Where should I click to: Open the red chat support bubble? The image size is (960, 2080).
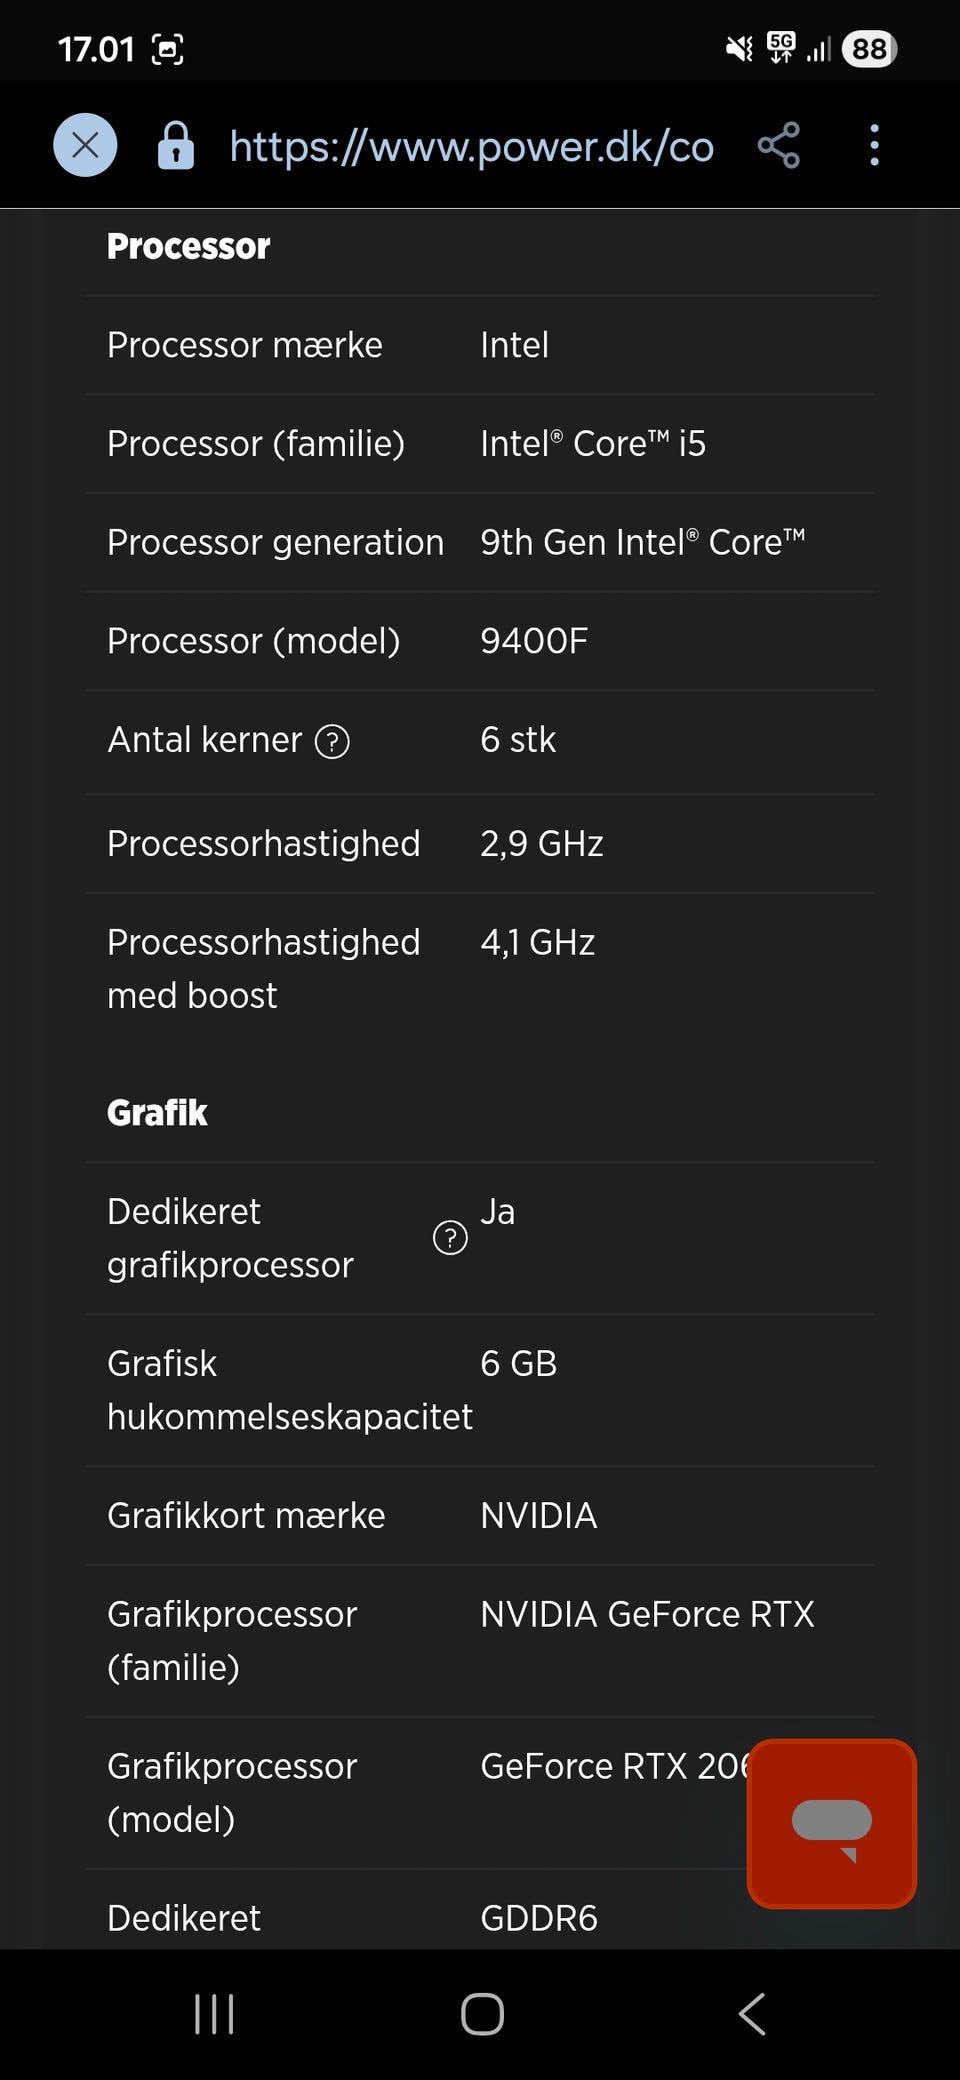coord(831,1823)
